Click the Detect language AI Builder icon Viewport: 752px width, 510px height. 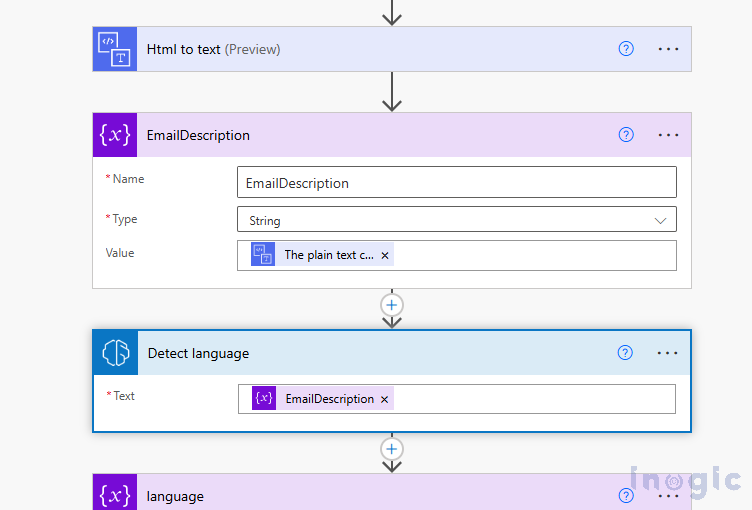(116, 353)
